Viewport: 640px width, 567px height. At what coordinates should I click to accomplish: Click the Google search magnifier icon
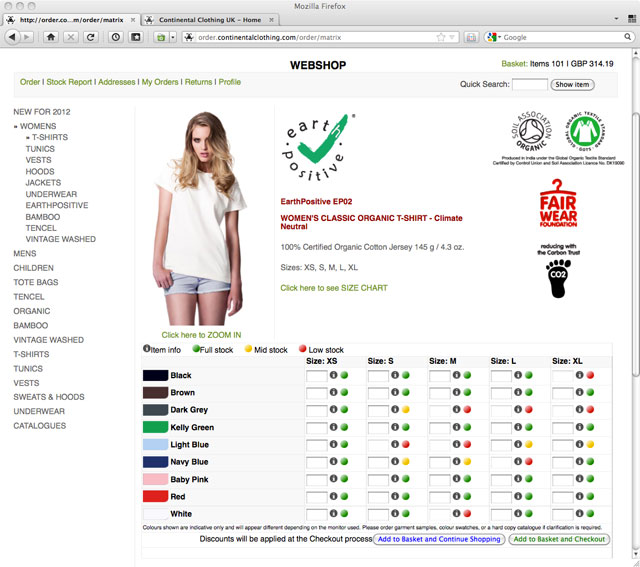(627, 37)
